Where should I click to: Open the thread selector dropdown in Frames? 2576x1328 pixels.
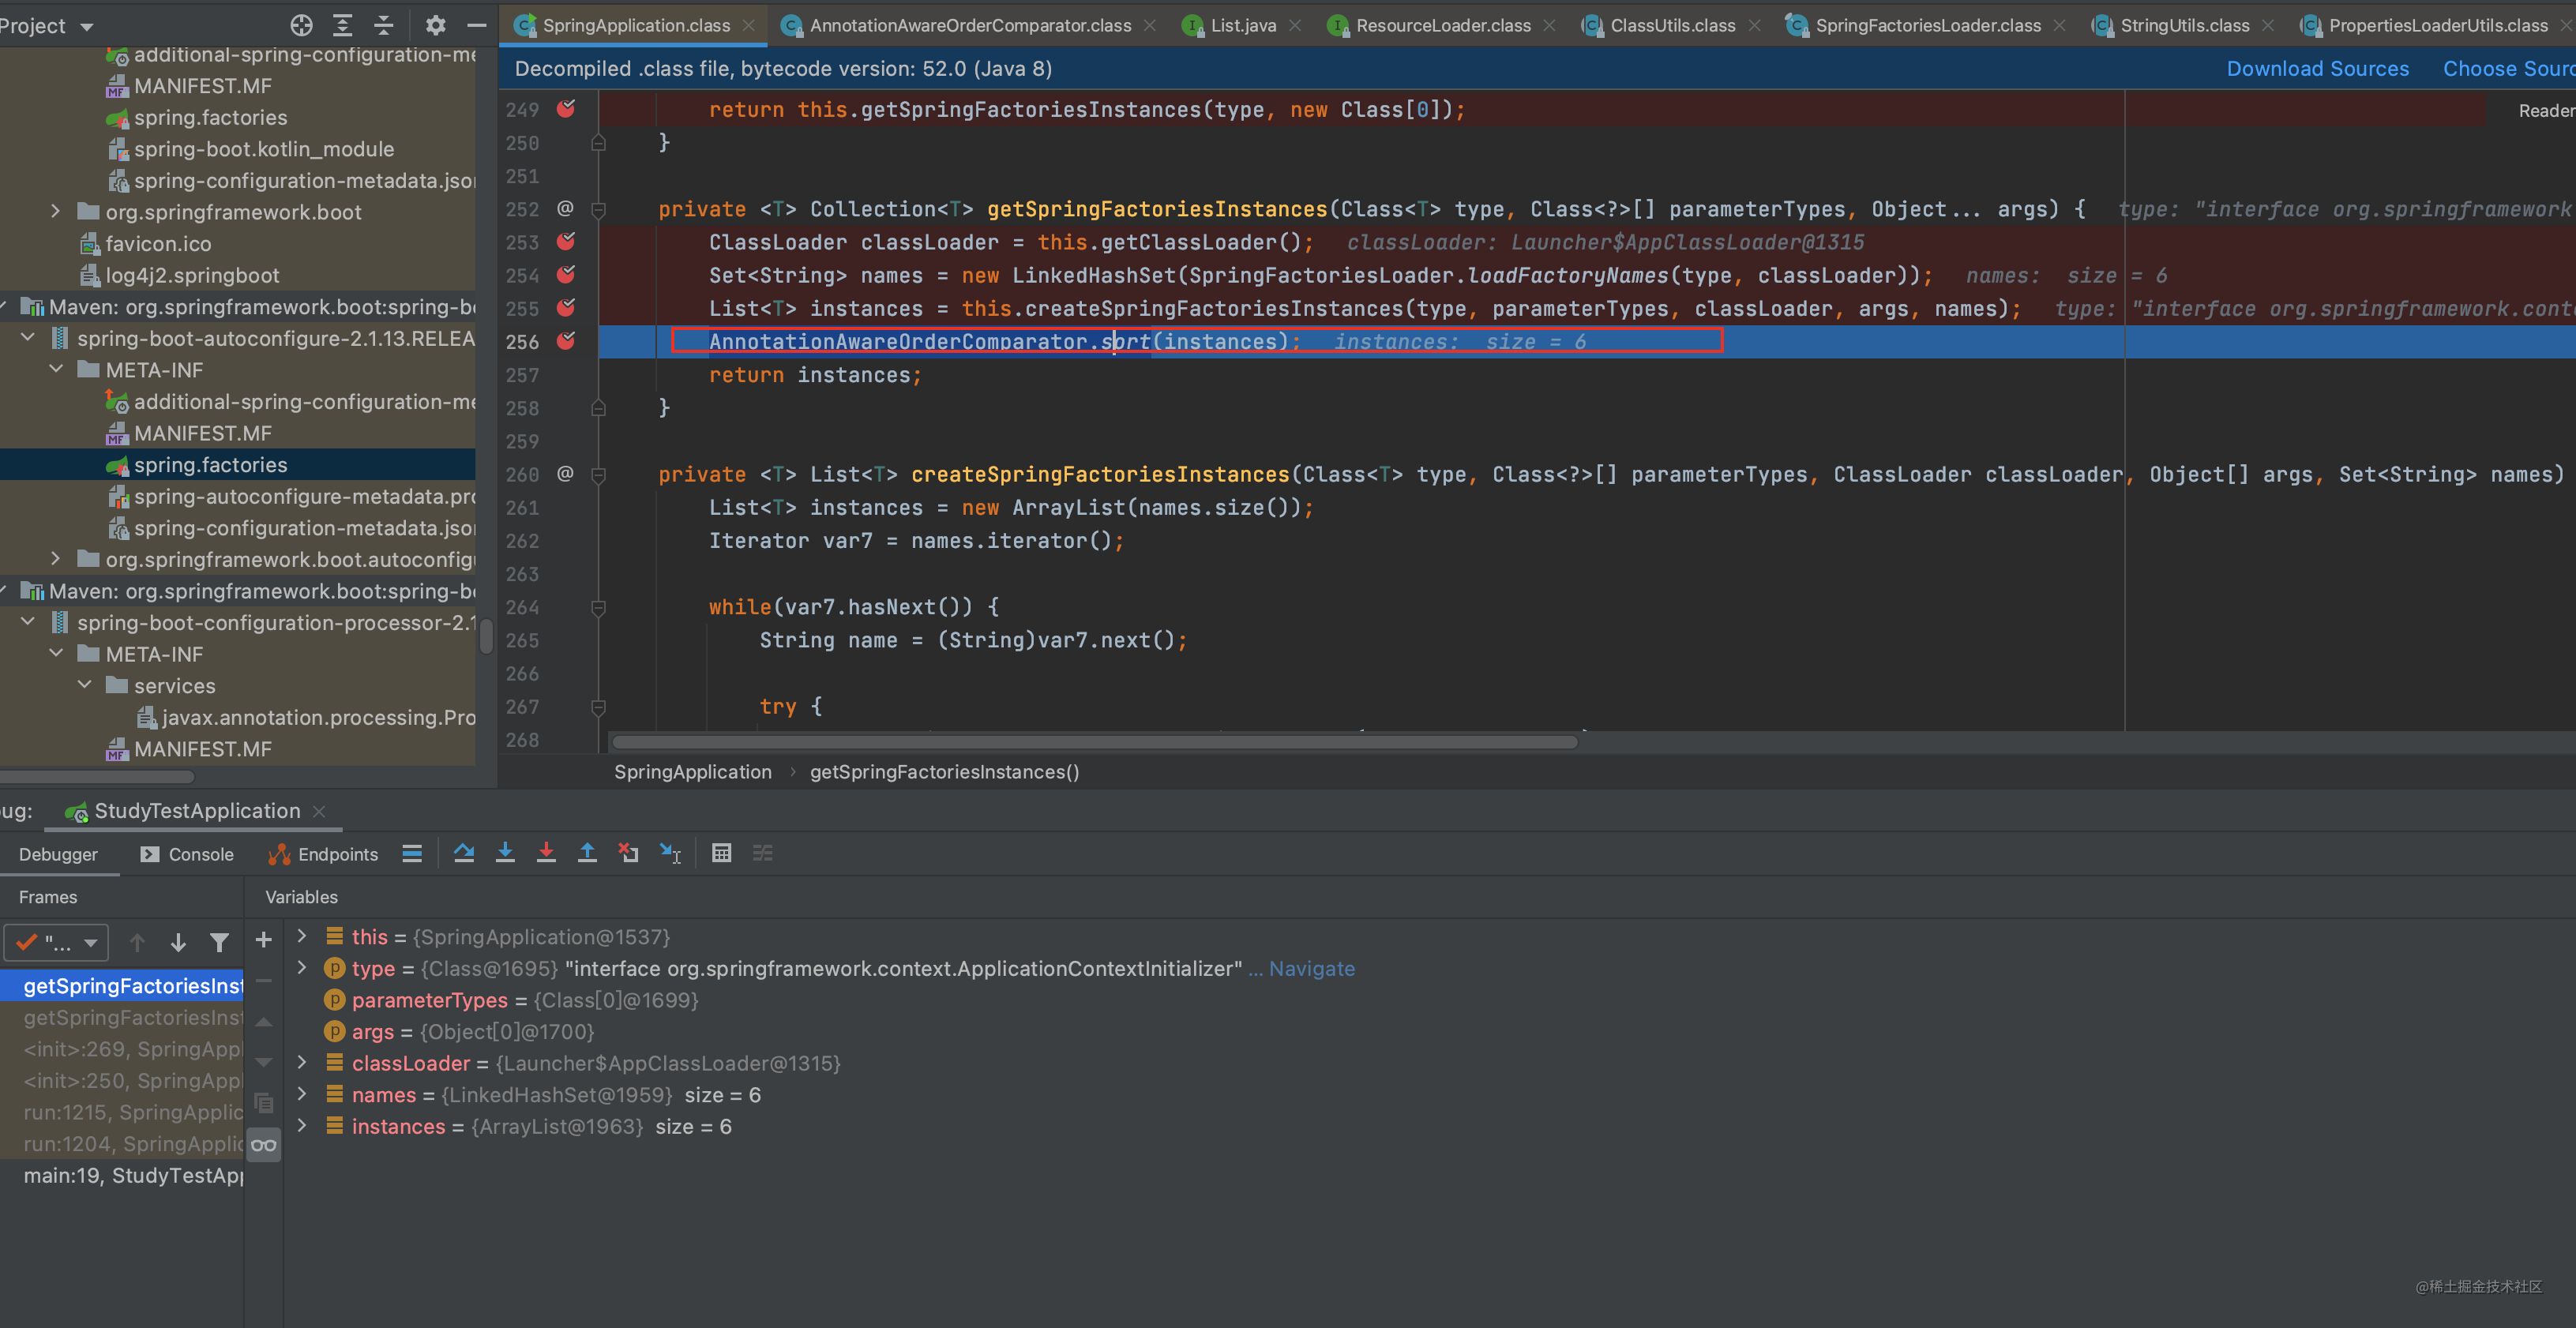coord(56,942)
